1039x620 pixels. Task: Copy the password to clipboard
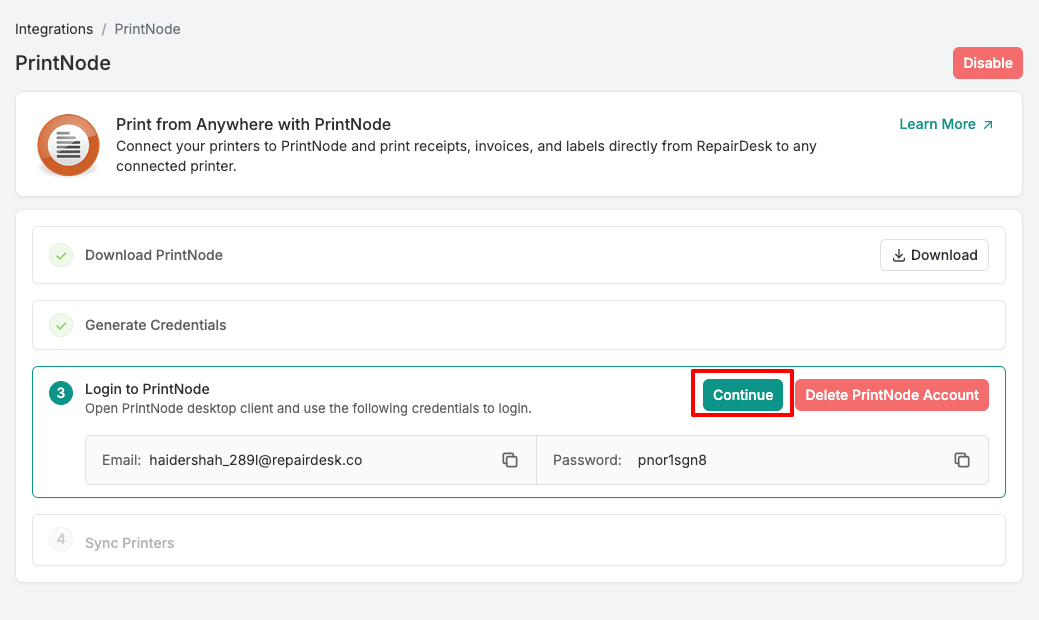[962, 460]
